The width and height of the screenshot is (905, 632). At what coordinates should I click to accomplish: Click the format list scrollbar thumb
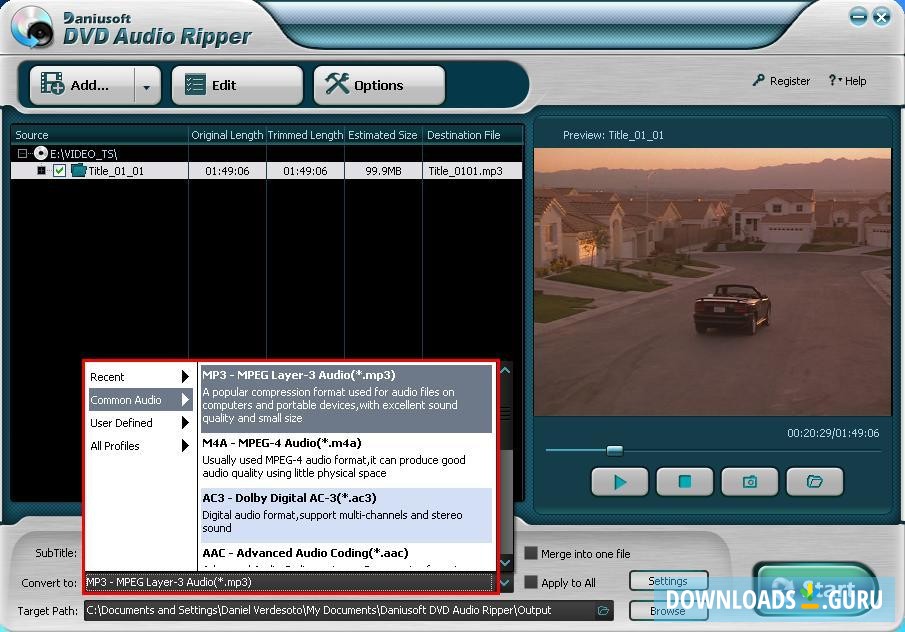(506, 413)
